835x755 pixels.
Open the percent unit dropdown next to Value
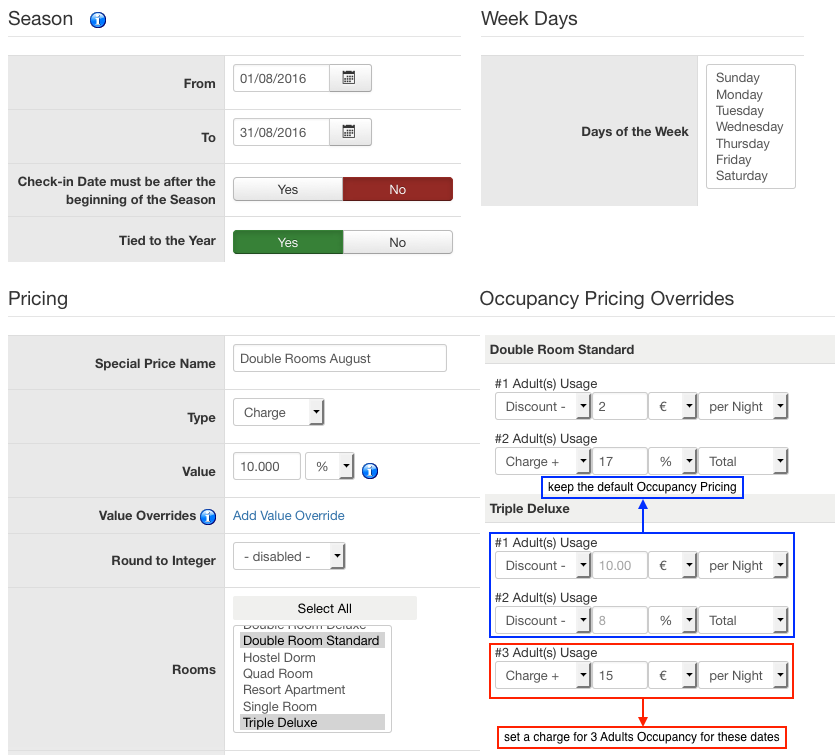click(x=329, y=466)
